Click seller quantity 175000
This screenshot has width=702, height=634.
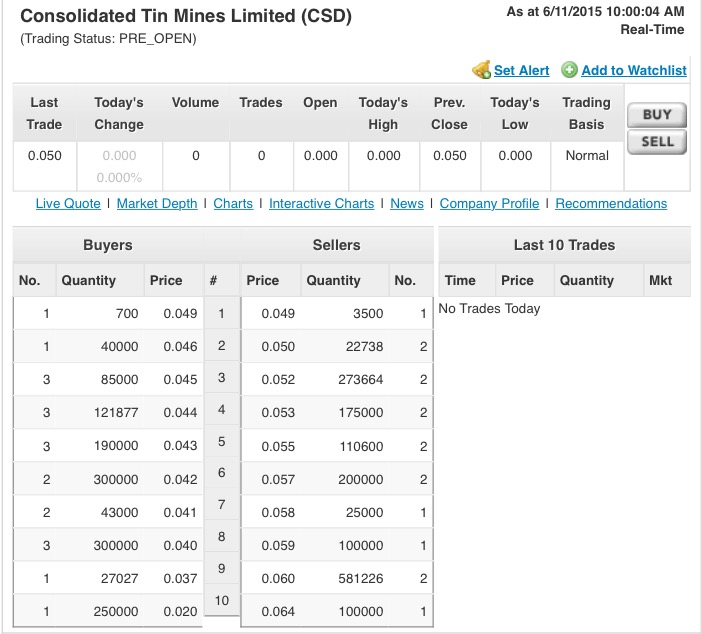pyautogui.click(x=361, y=412)
